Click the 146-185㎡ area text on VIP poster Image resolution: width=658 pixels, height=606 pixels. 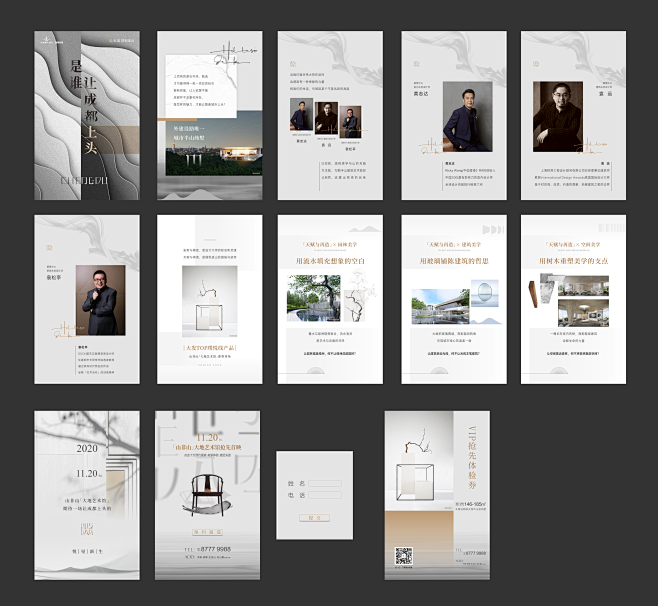471,504
